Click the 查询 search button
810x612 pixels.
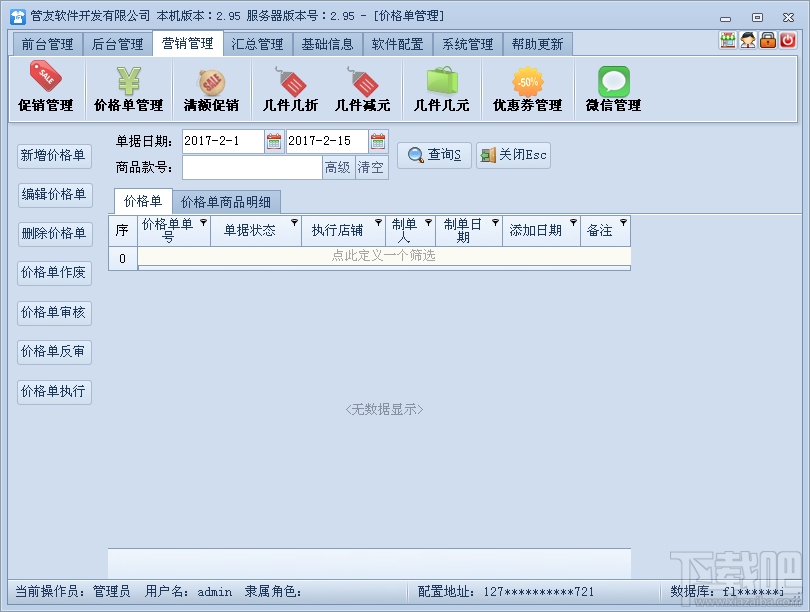434,155
